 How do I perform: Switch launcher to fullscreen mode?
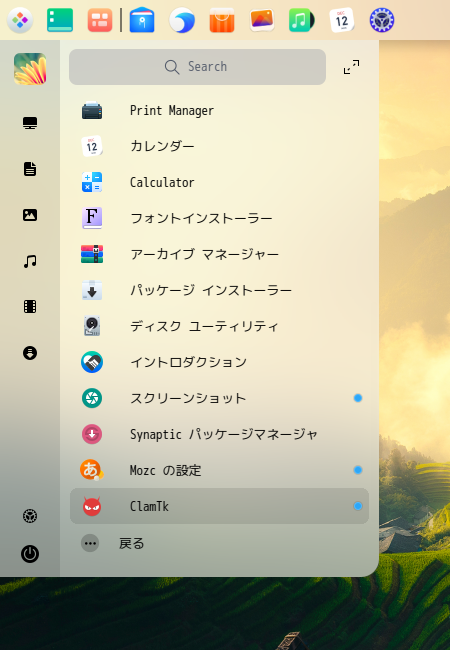351,67
